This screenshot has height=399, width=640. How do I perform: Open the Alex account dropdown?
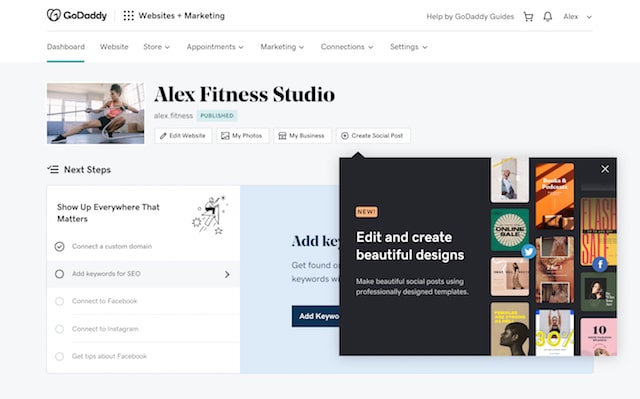pos(577,17)
